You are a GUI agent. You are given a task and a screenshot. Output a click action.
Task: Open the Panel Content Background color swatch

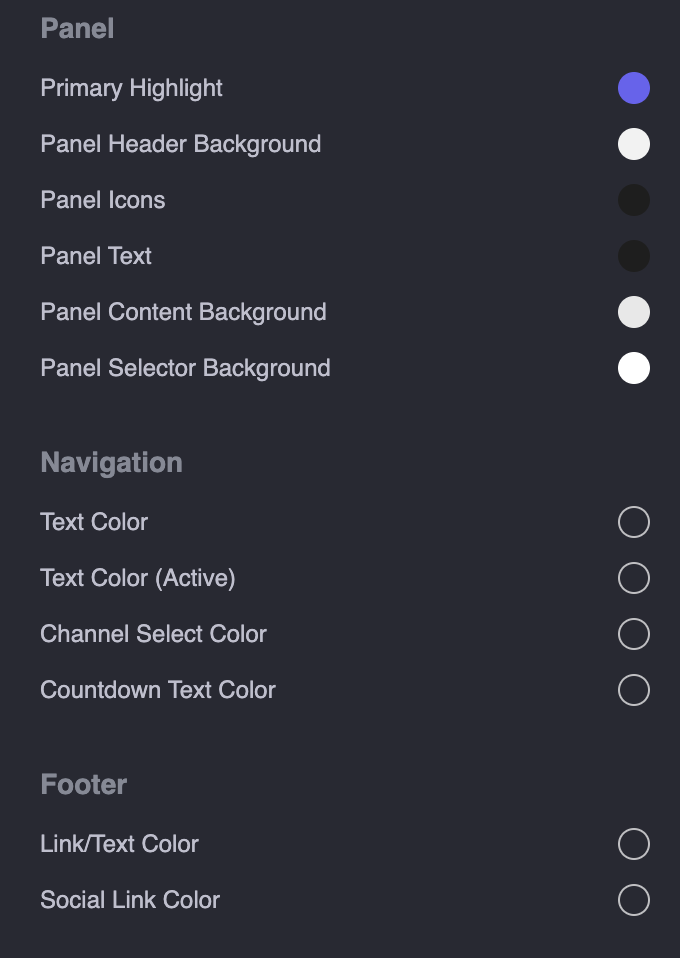pos(634,312)
